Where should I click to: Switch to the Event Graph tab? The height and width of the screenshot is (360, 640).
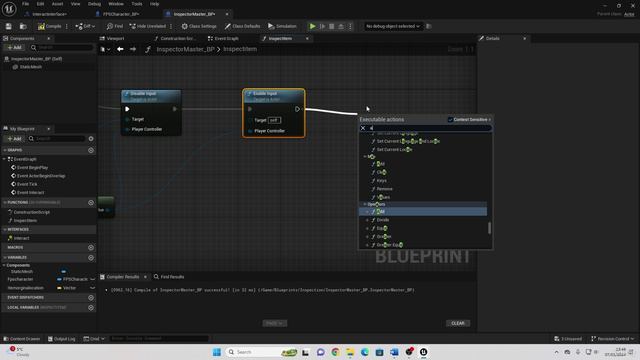223,38
